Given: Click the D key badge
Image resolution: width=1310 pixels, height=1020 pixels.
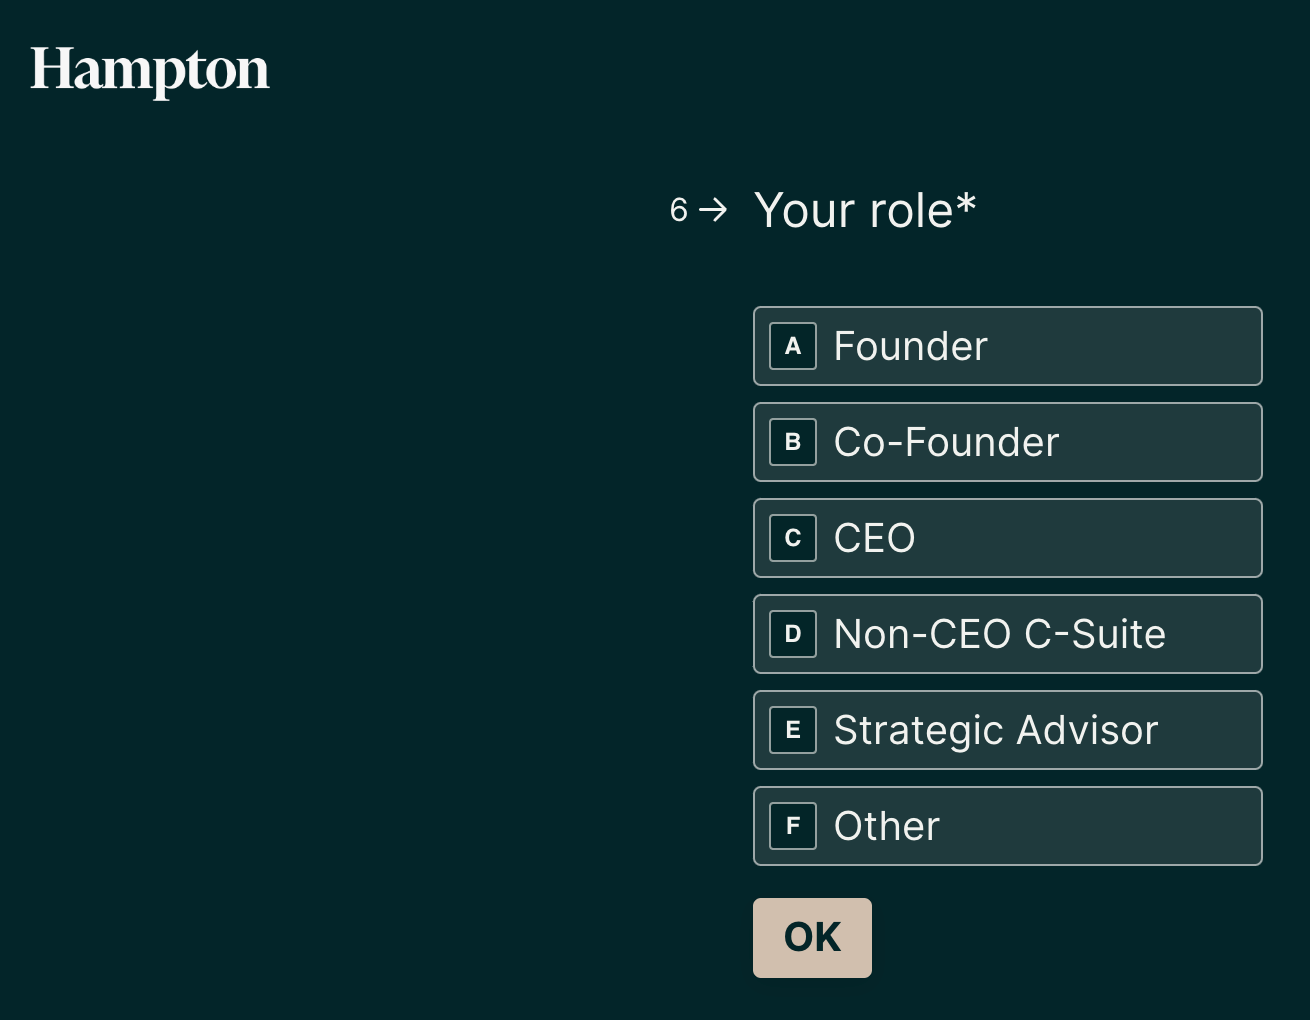Looking at the screenshot, I should point(793,634).
